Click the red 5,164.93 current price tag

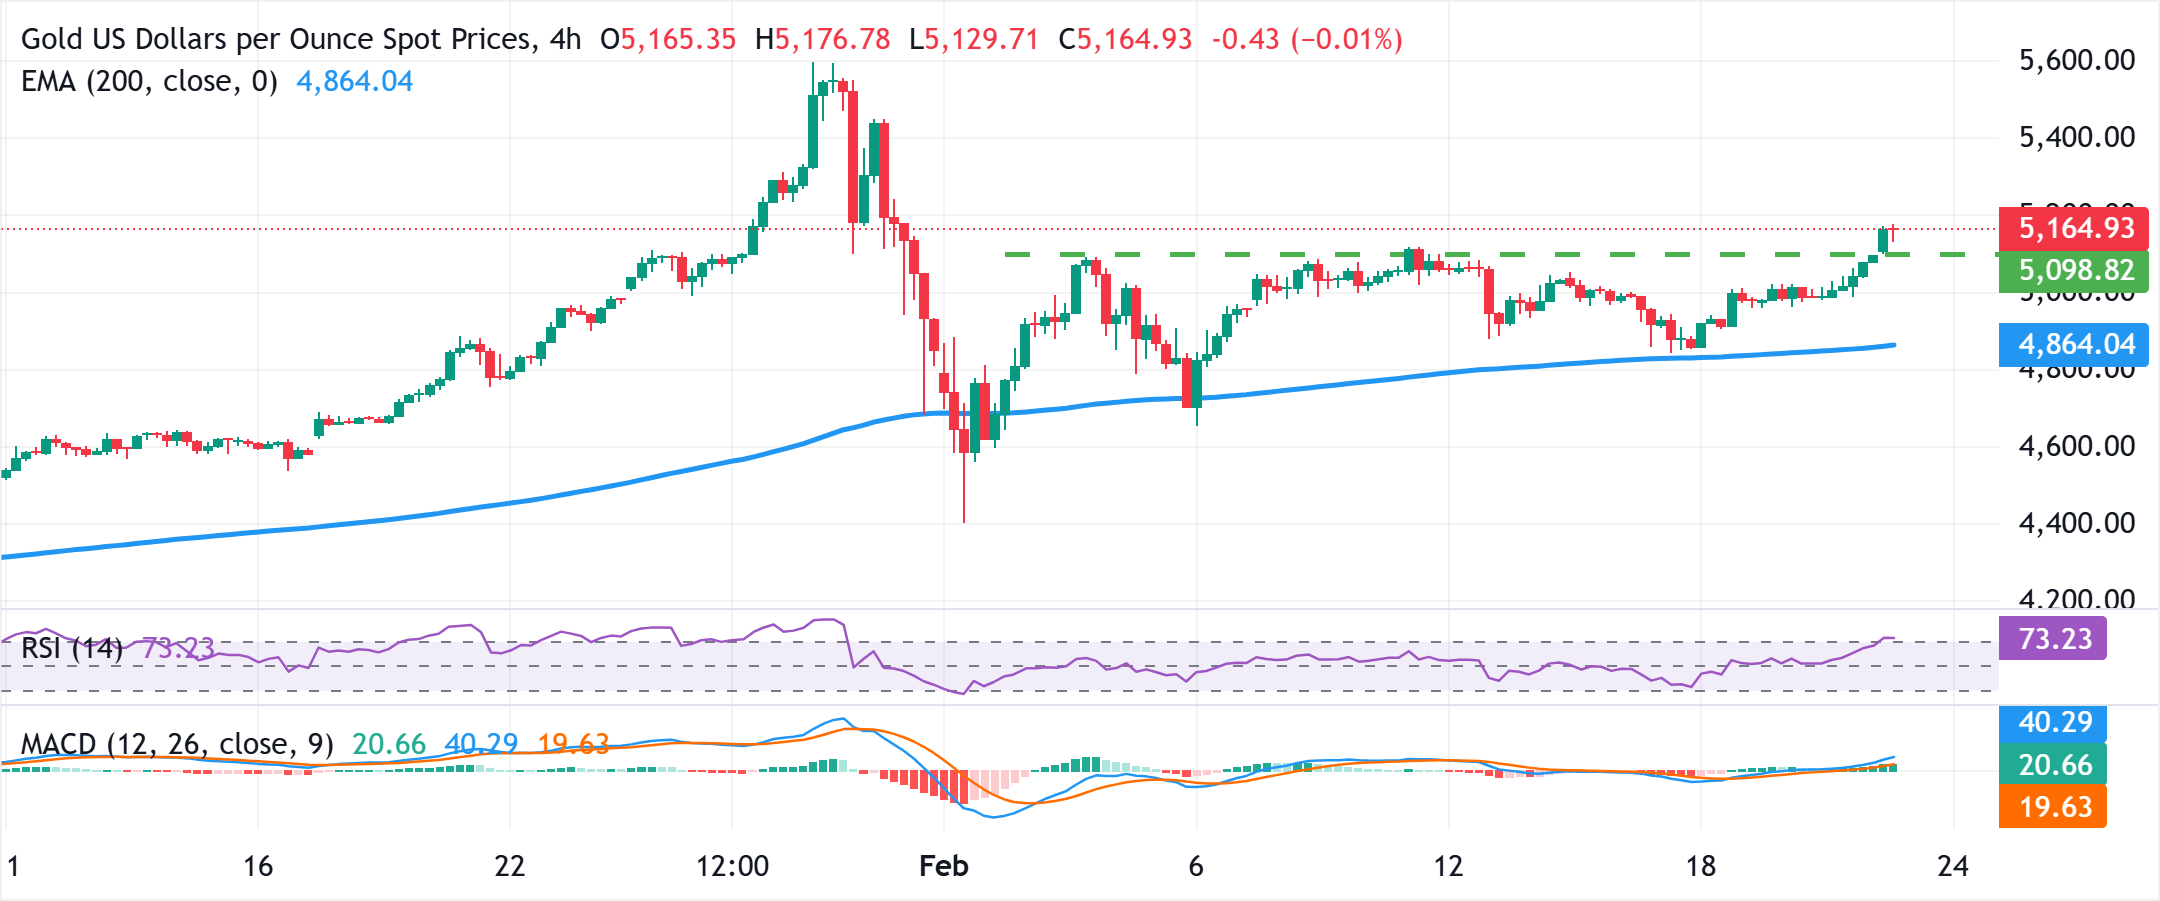click(x=2072, y=229)
